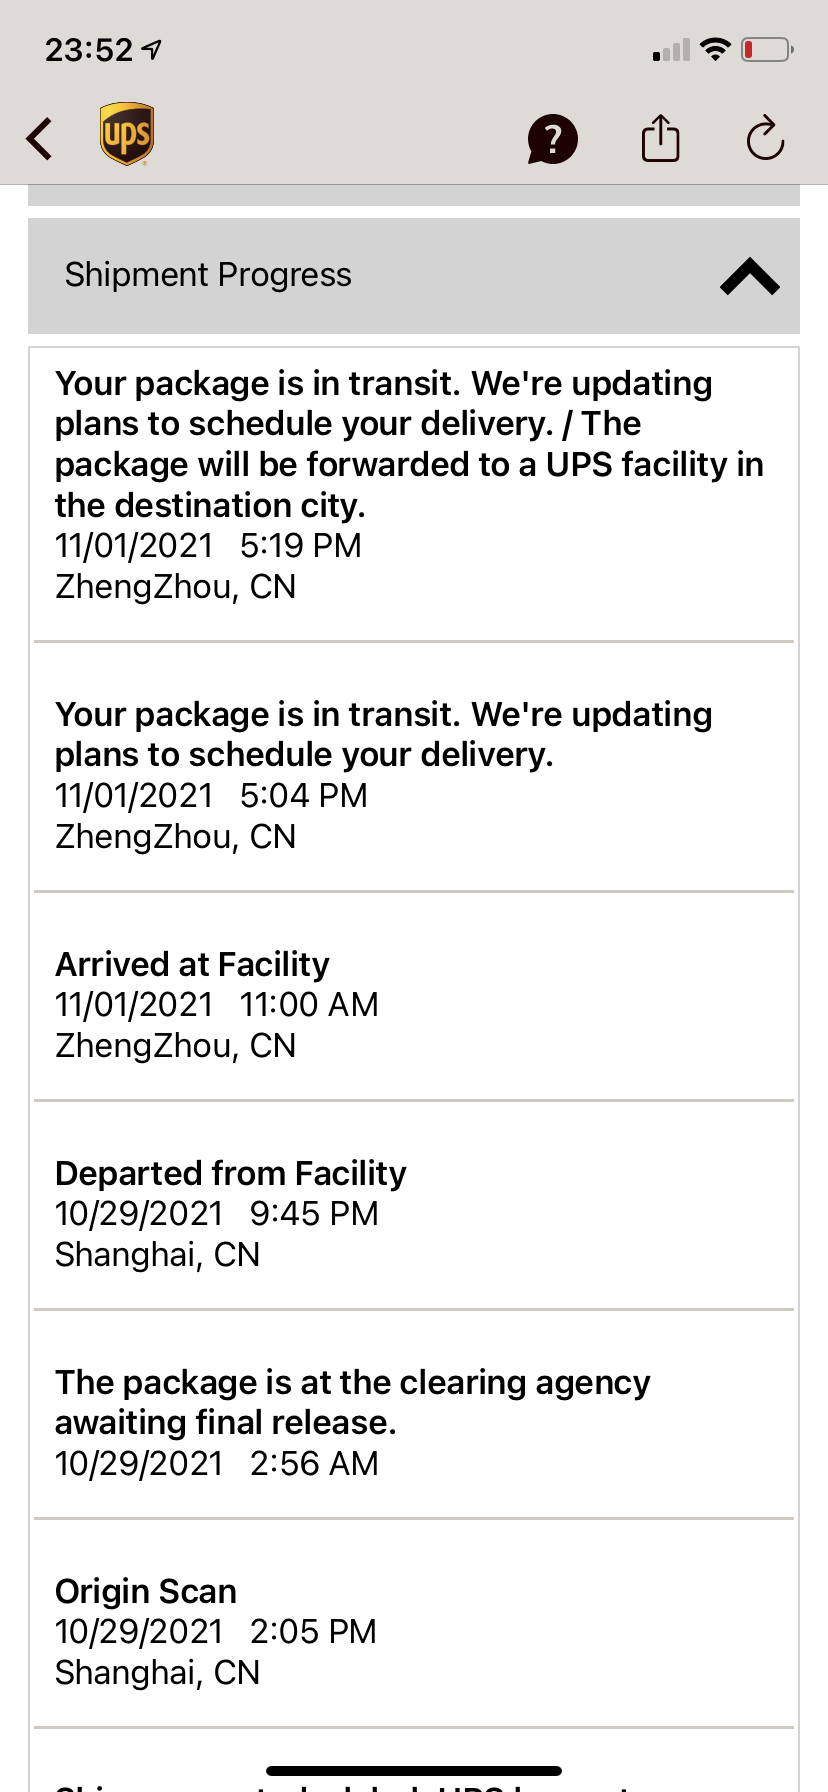828x1792 pixels.
Task: Tap the Wi-Fi status icon
Action: [715, 49]
